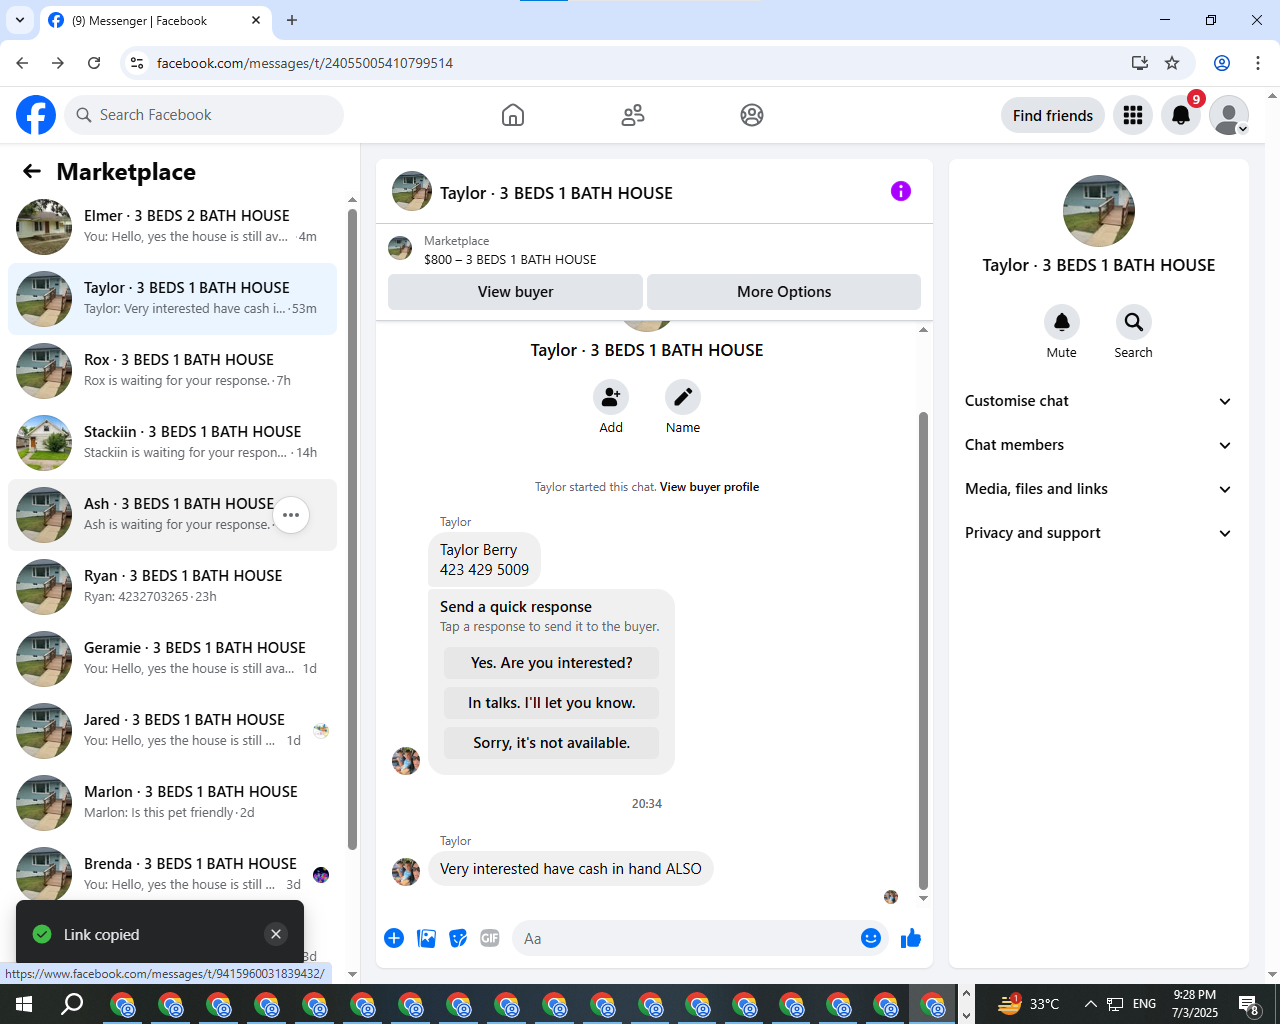Mute the Taylor conversation
Viewport: 1280px width, 1024px height.
1062,322
